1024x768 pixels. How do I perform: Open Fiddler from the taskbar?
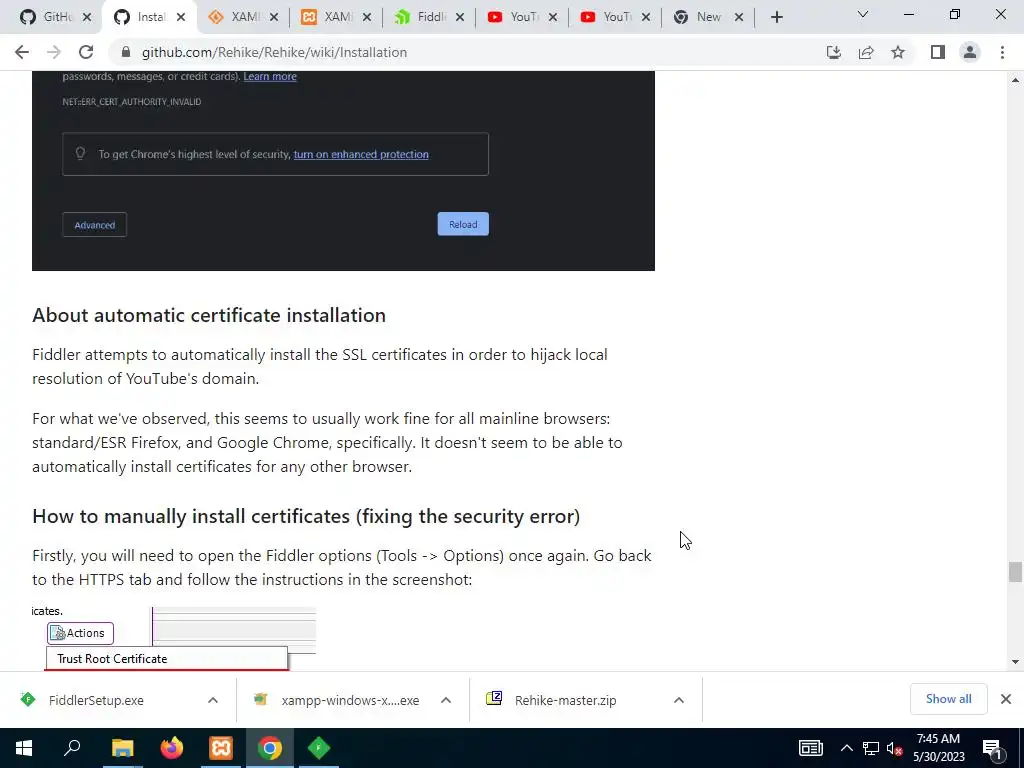(x=319, y=748)
